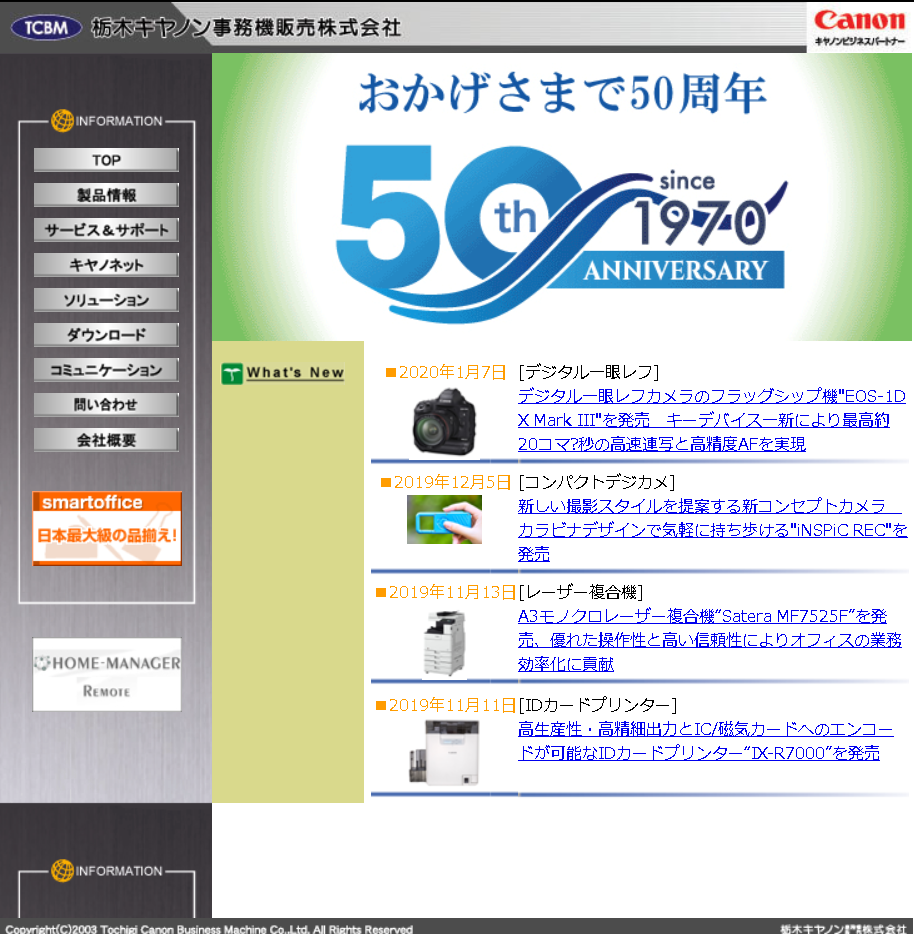The height and width of the screenshot is (934, 914).
Task: Open the ソリューション menu button
Action: (x=106, y=300)
